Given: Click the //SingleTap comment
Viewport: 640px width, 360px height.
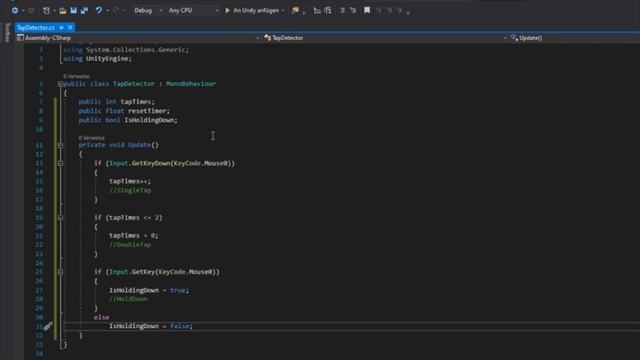Looking at the screenshot, I should 130,191.
